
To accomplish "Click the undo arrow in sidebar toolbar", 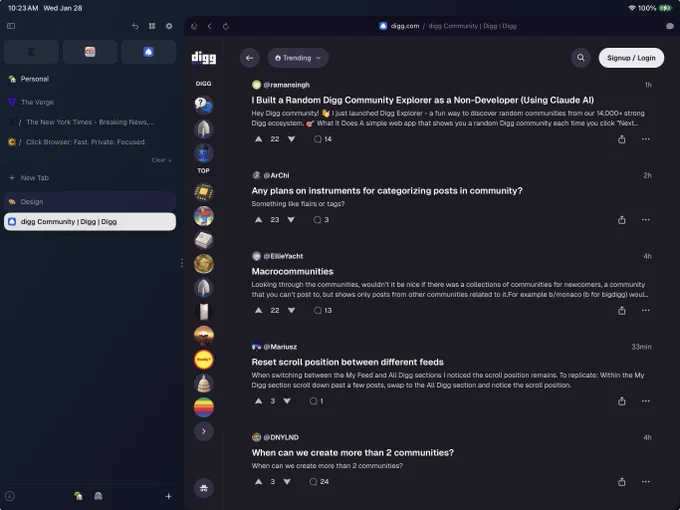I will 135,26.
